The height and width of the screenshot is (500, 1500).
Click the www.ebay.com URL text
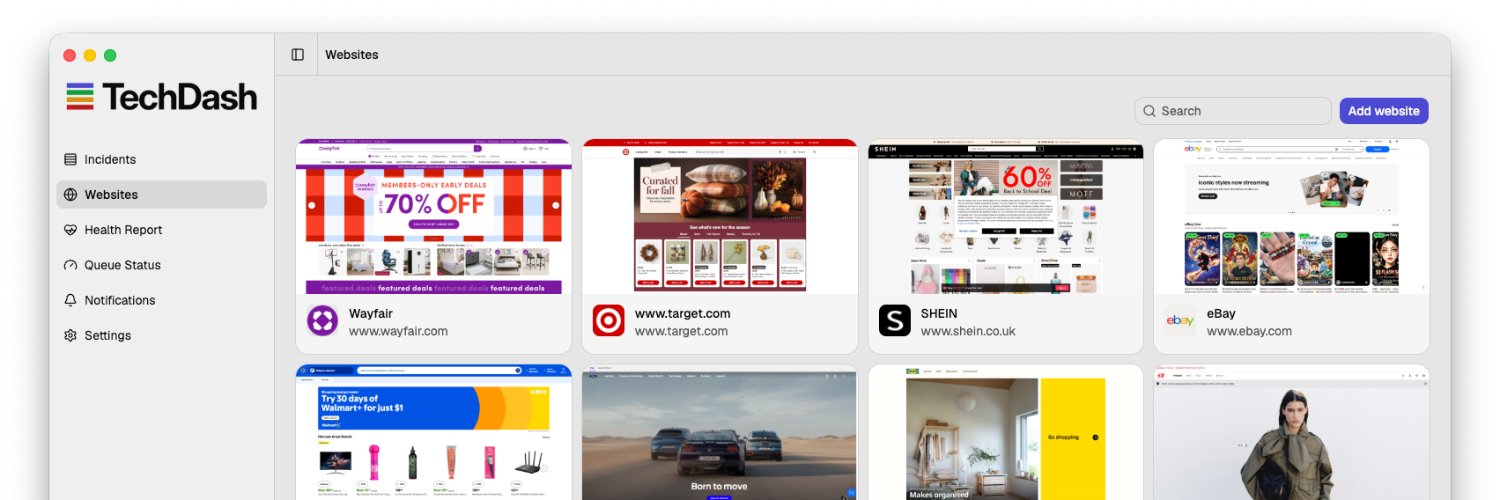[1249, 331]
